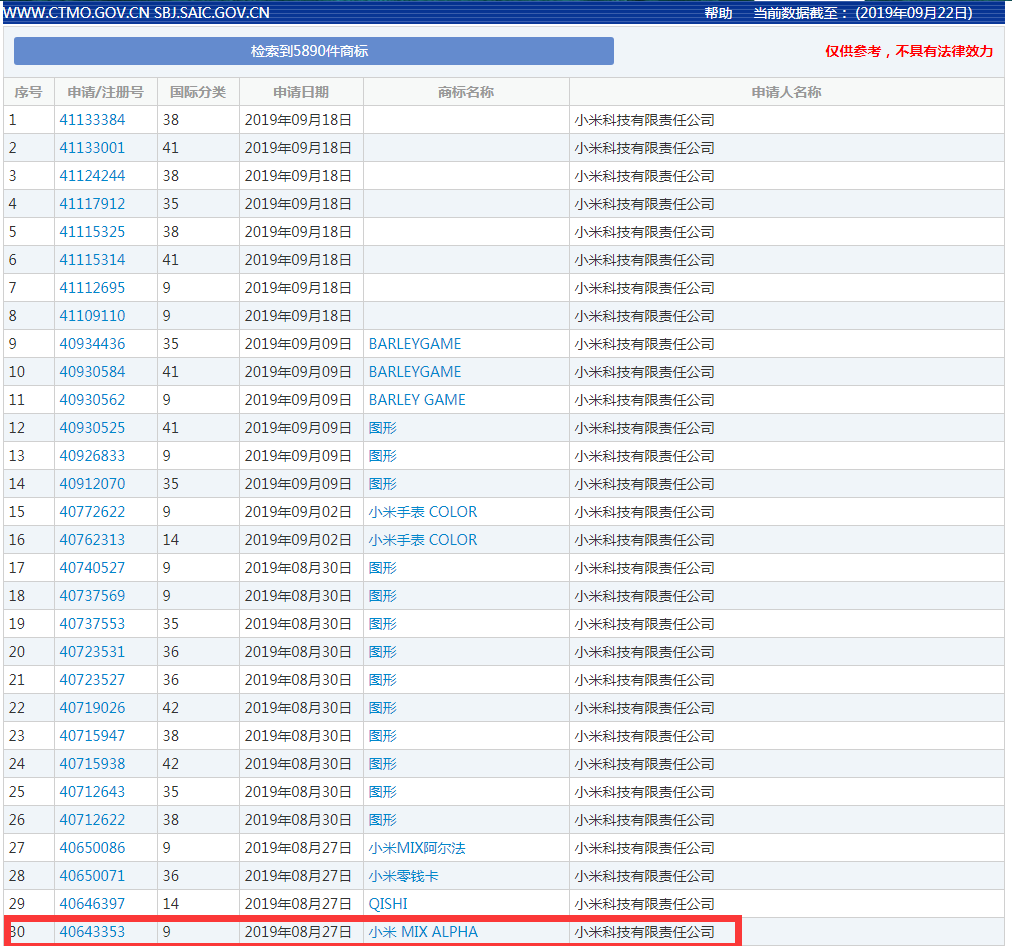Screen dimensions: 1012x946
Task: Click application number 40930562
Action: point(92,400)
